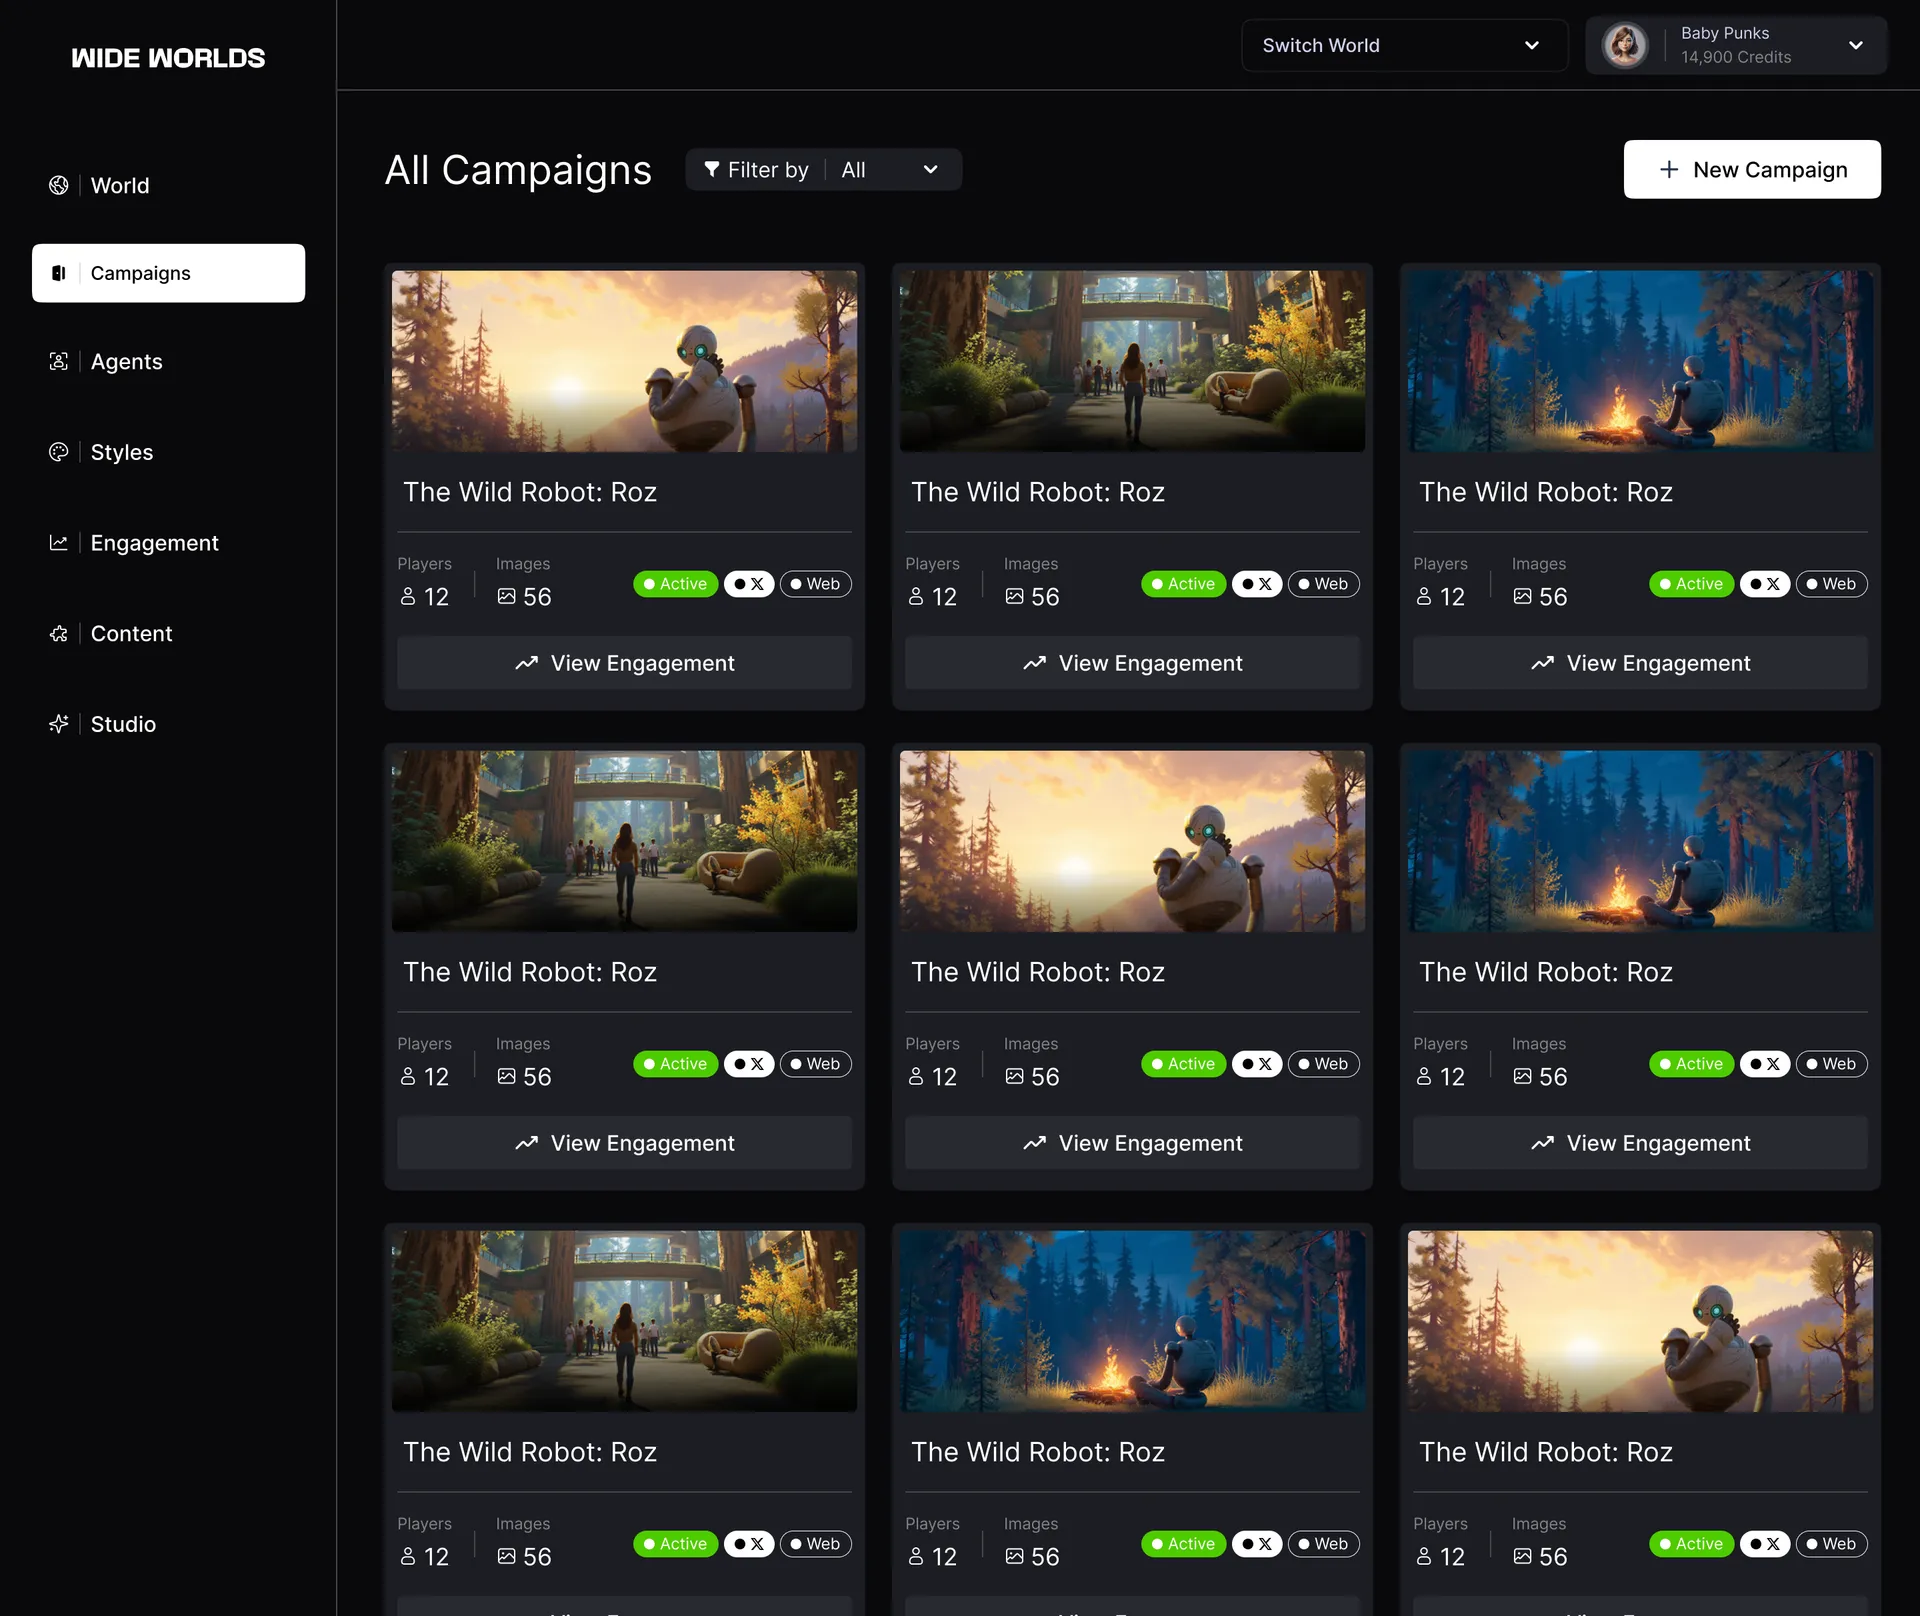1920x1616 pixels.
Task: Open the bottom-row campfire robot thumbnail
Action: pos(1132,1321)
